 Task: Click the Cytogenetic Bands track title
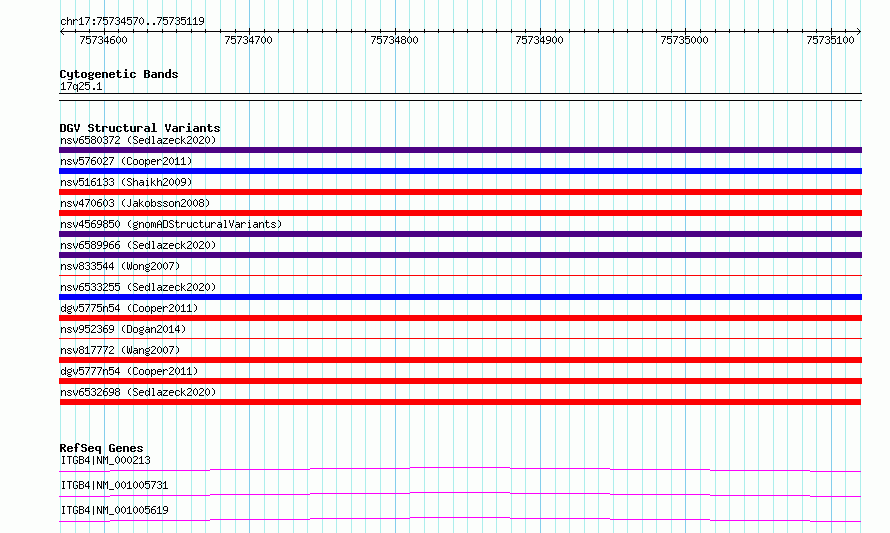[119, 74]
